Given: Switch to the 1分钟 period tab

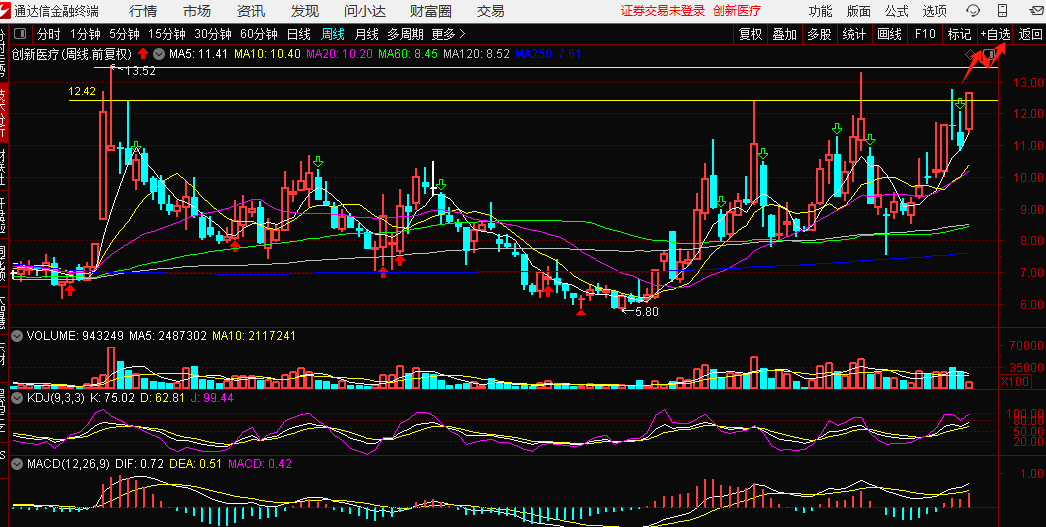Looking at the screenshot, I should [x=85, y=35].
